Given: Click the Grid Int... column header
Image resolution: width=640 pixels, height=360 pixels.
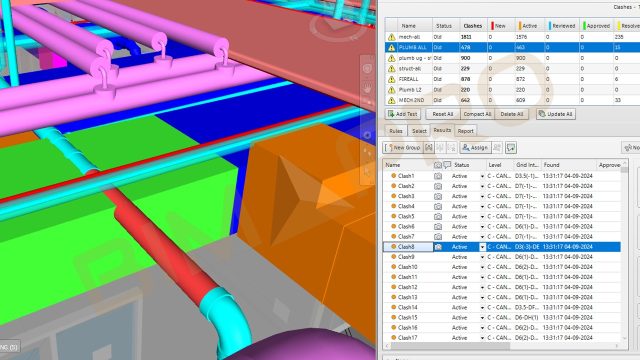Looking at the screenshot, I should pos(527,165).
